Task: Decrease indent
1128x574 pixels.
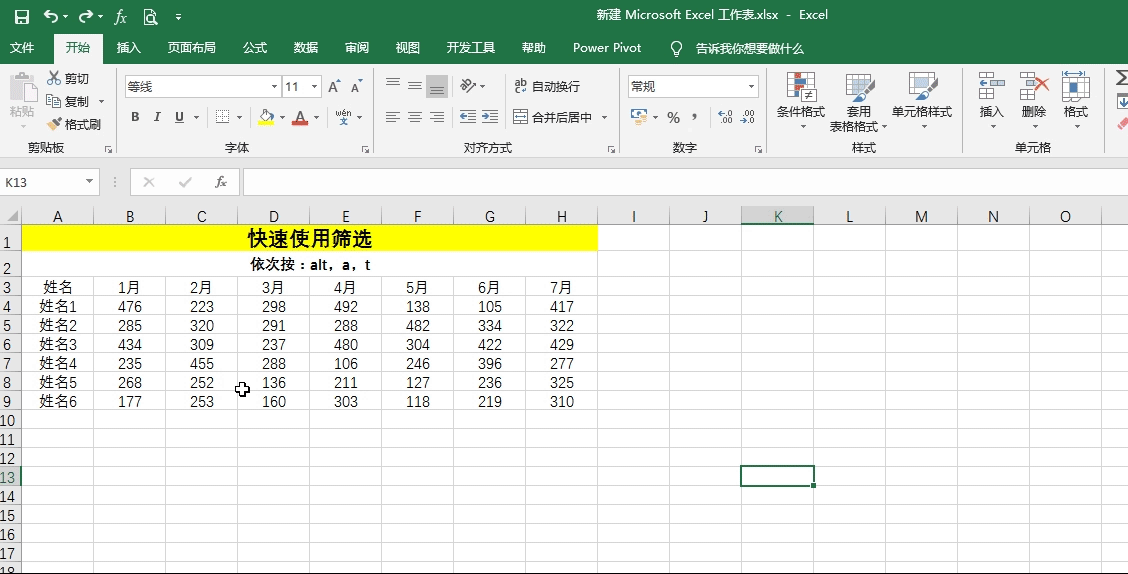Action: [x=468, y=117]
